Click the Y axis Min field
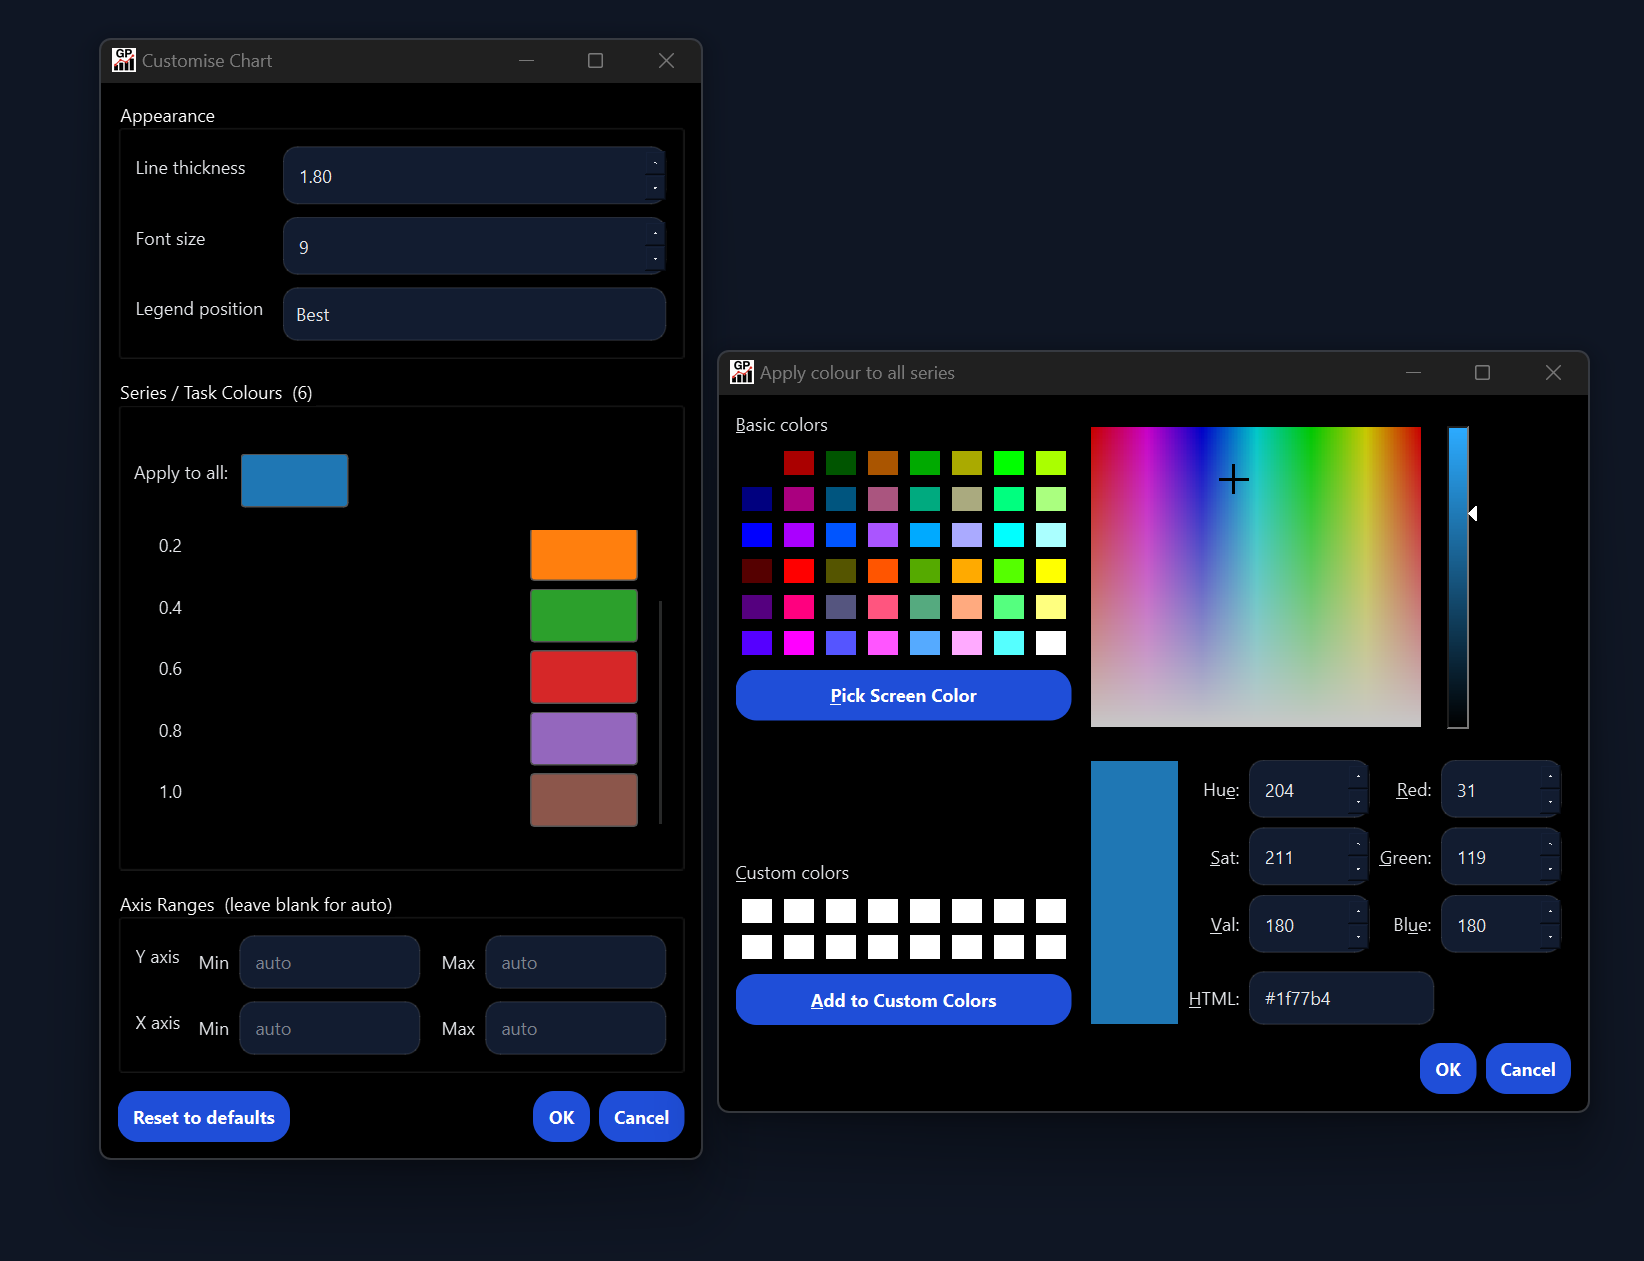The height and width of the screenshot is (1261, 1644). 329,962
